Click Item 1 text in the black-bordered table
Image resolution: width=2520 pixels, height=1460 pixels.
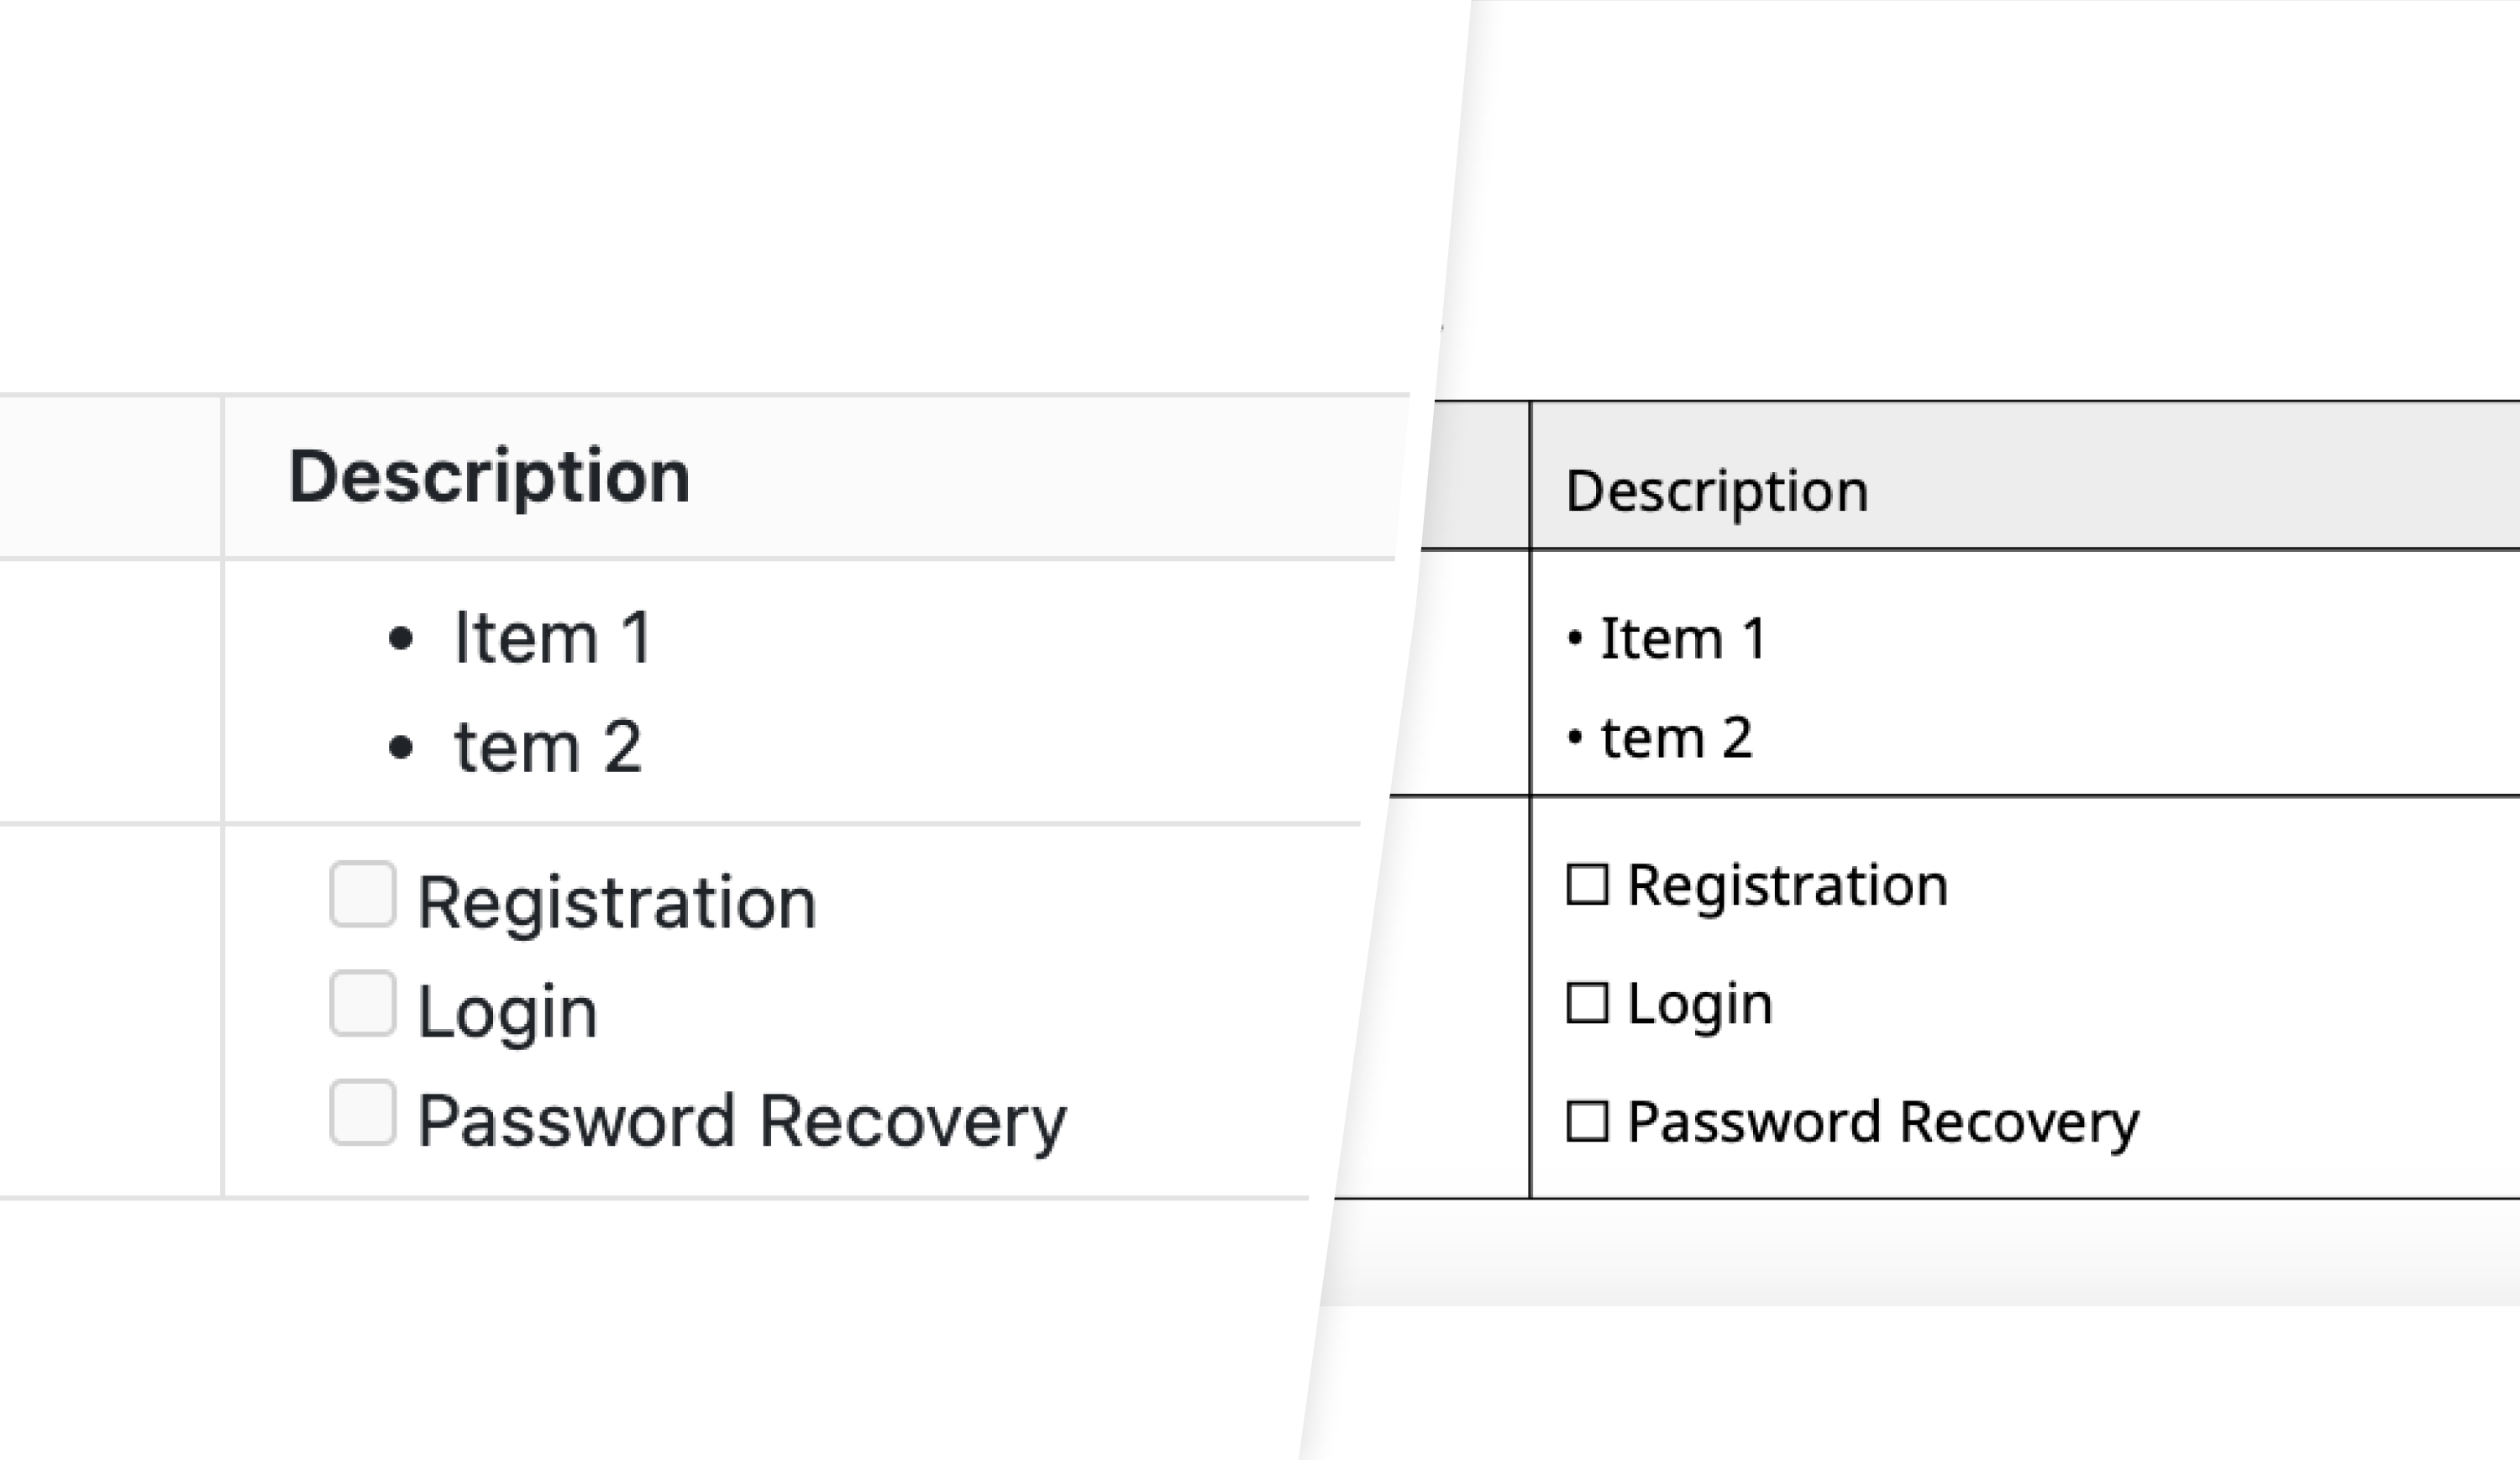pos(1683,638)
